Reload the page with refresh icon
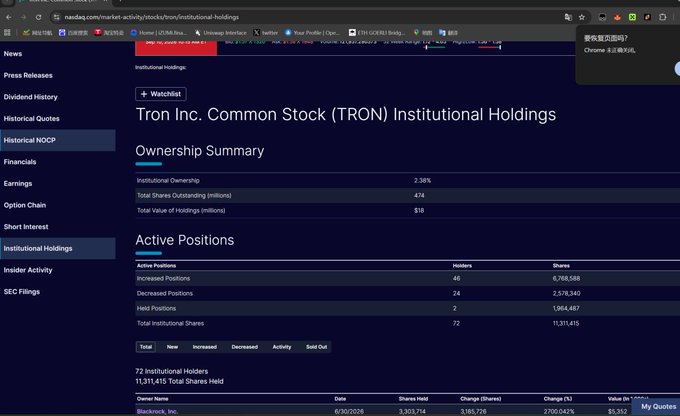 [x=39, y=17]
